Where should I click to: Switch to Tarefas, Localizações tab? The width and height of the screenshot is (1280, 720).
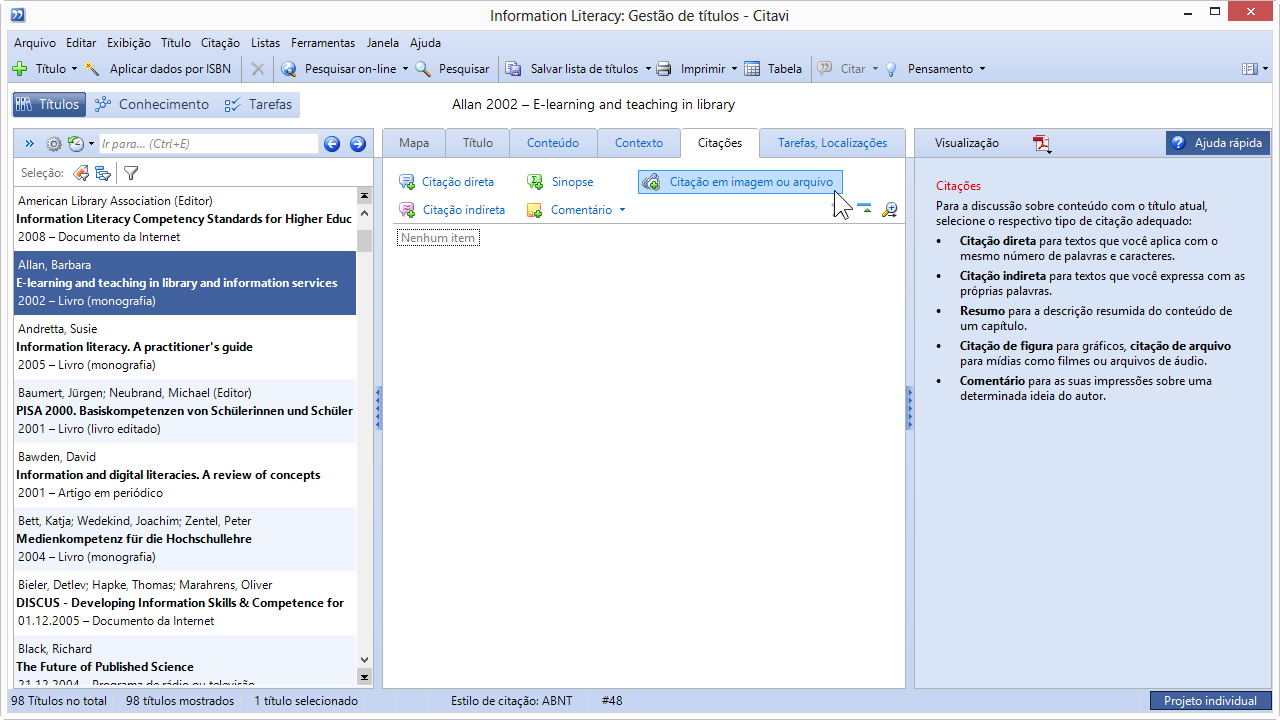point(832,143)
